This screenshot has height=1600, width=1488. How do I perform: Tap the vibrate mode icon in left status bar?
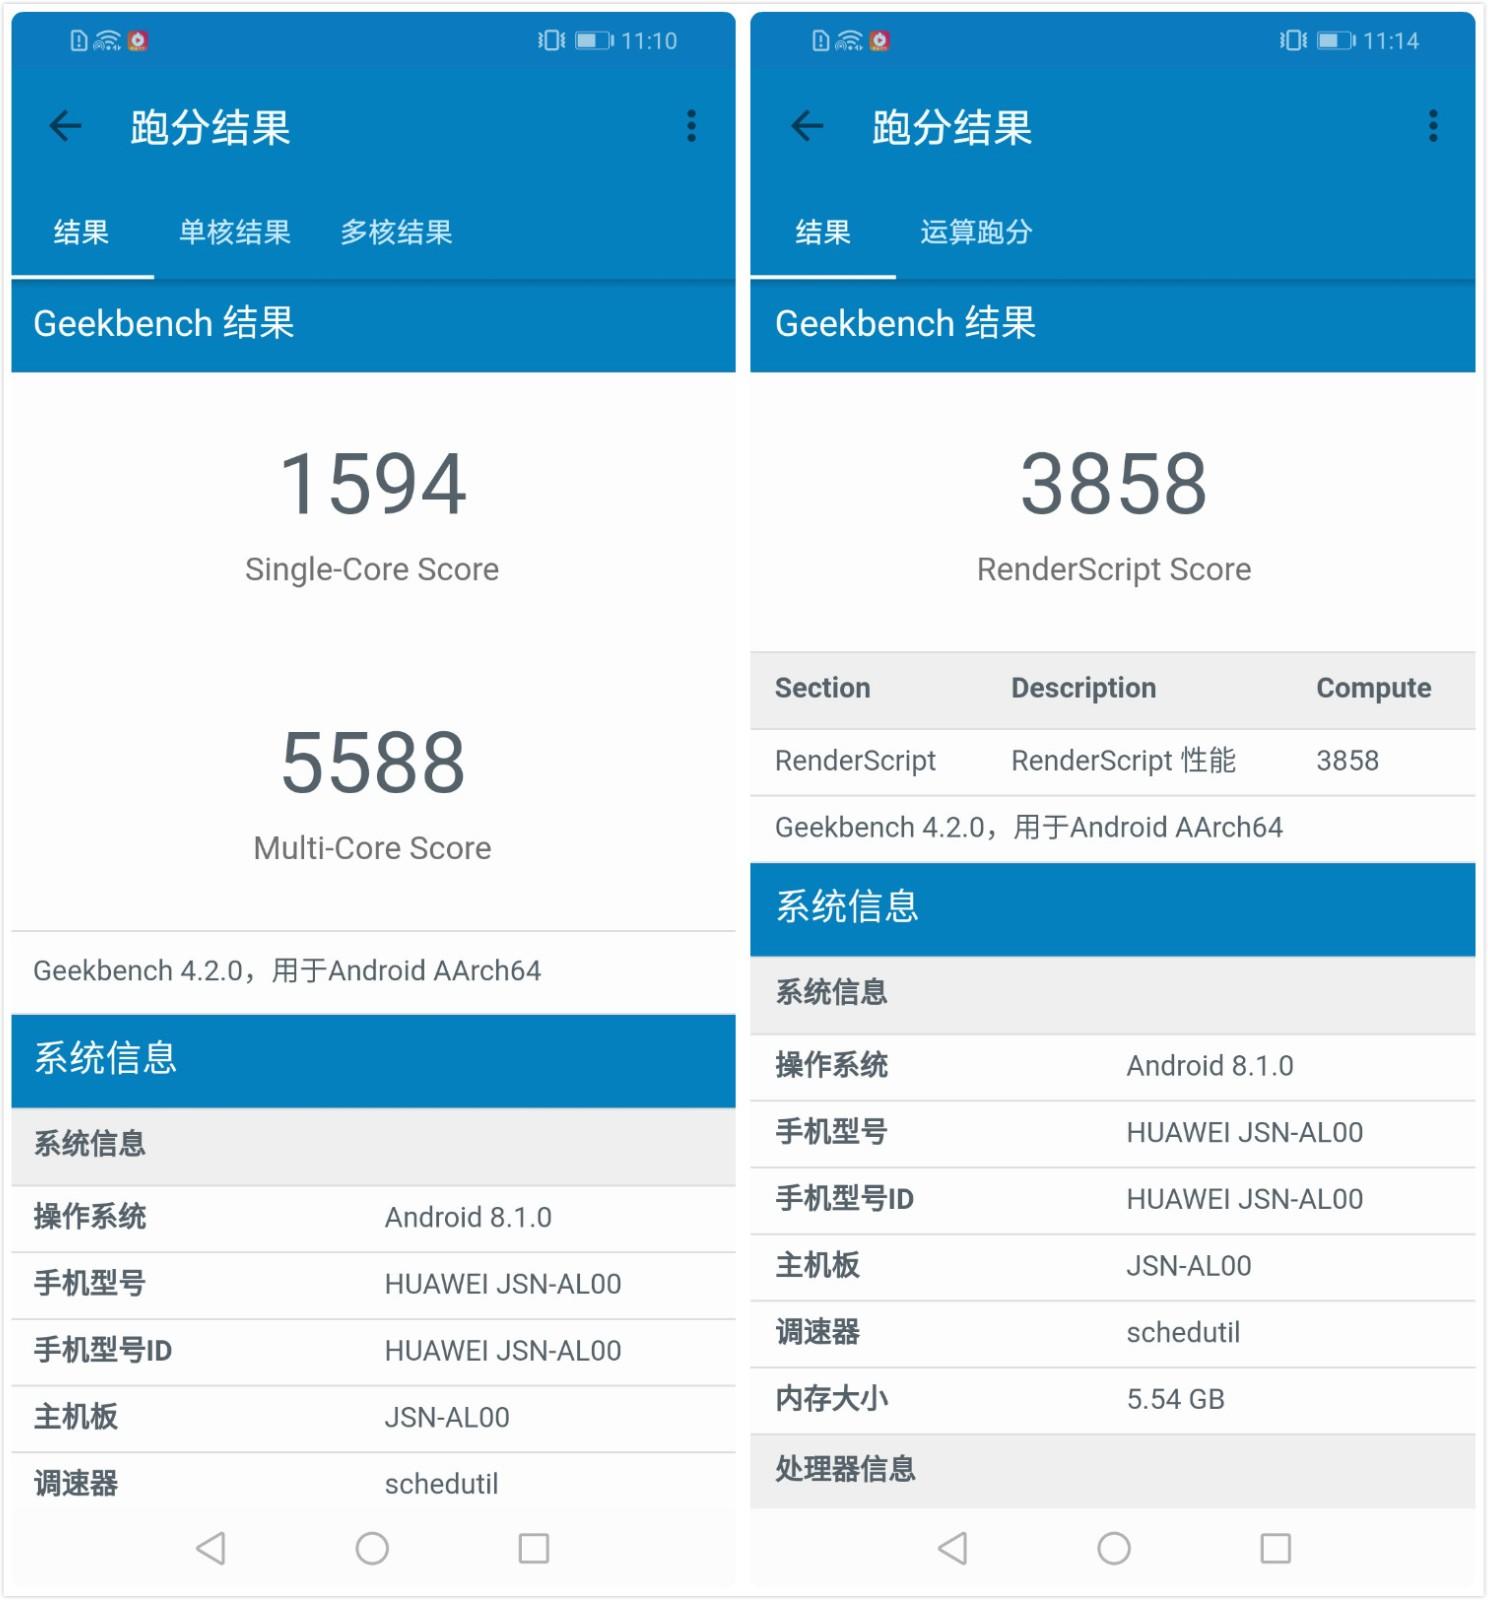click(x=552, y=41)
